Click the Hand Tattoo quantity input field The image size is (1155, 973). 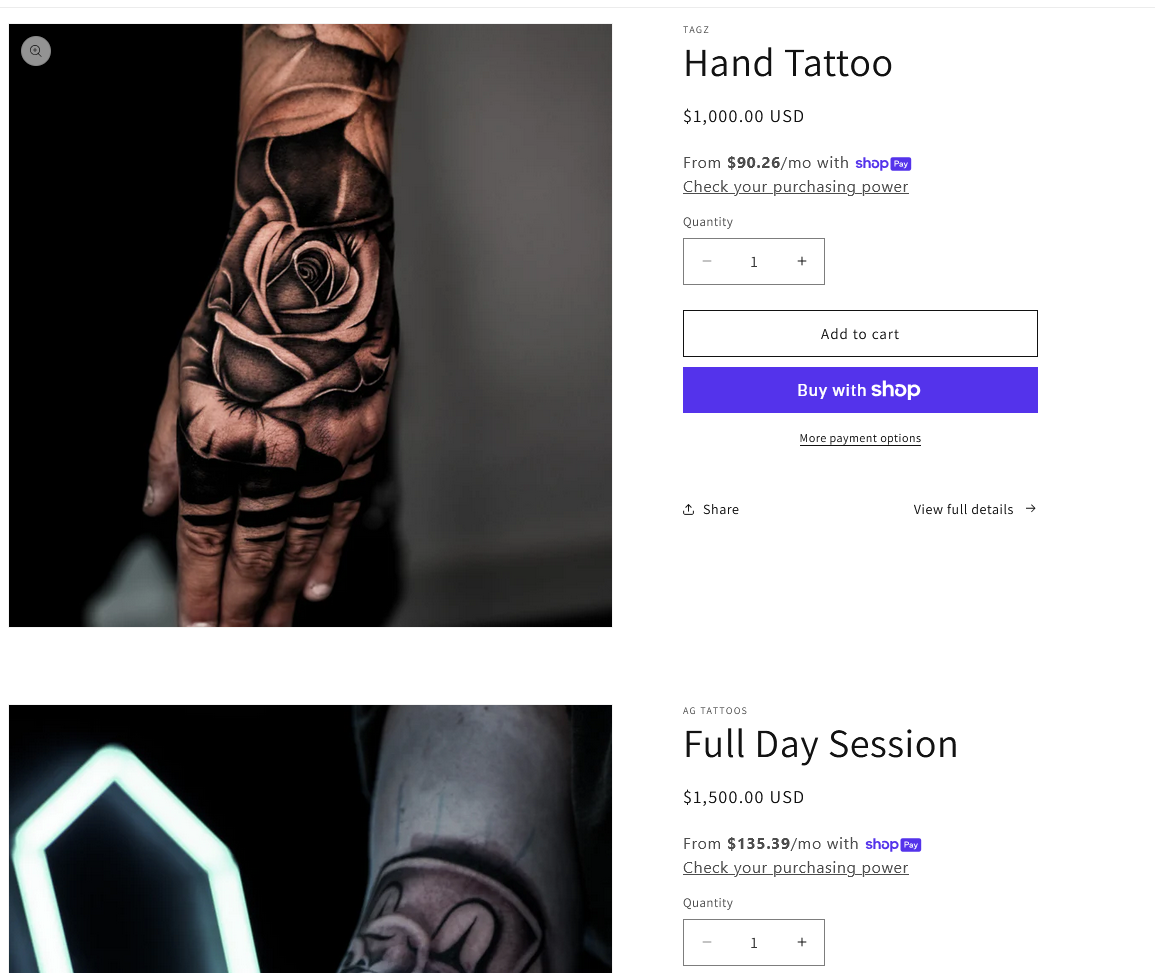[x=754, y=261]
